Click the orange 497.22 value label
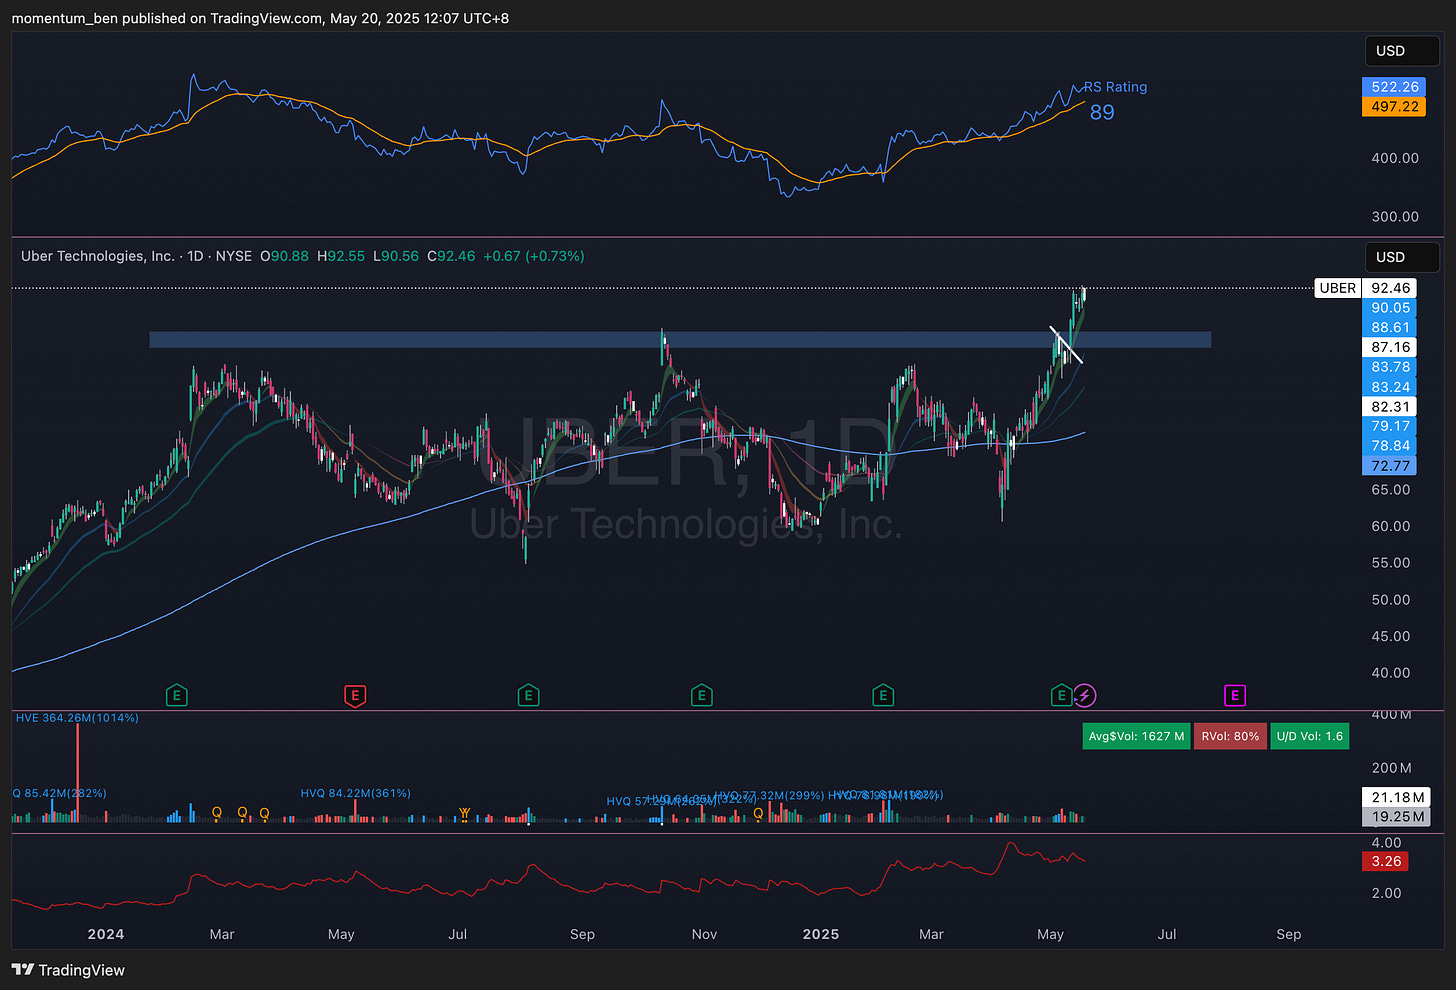This screenshot has height=990, width=1456. coord(1395,106)
